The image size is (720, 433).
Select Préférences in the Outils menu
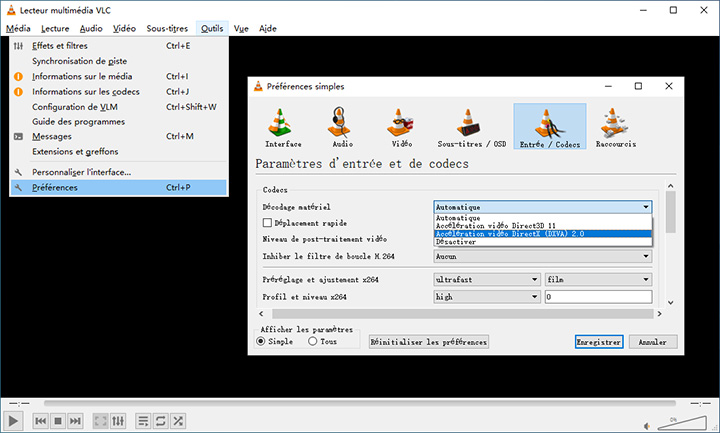pos(118,187)
